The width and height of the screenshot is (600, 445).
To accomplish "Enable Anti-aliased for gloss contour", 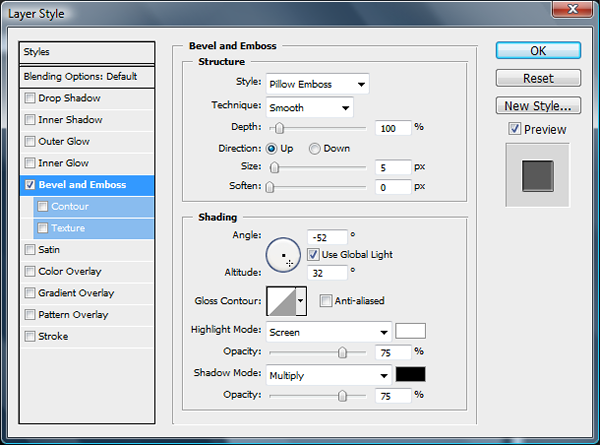I will 326,300.
